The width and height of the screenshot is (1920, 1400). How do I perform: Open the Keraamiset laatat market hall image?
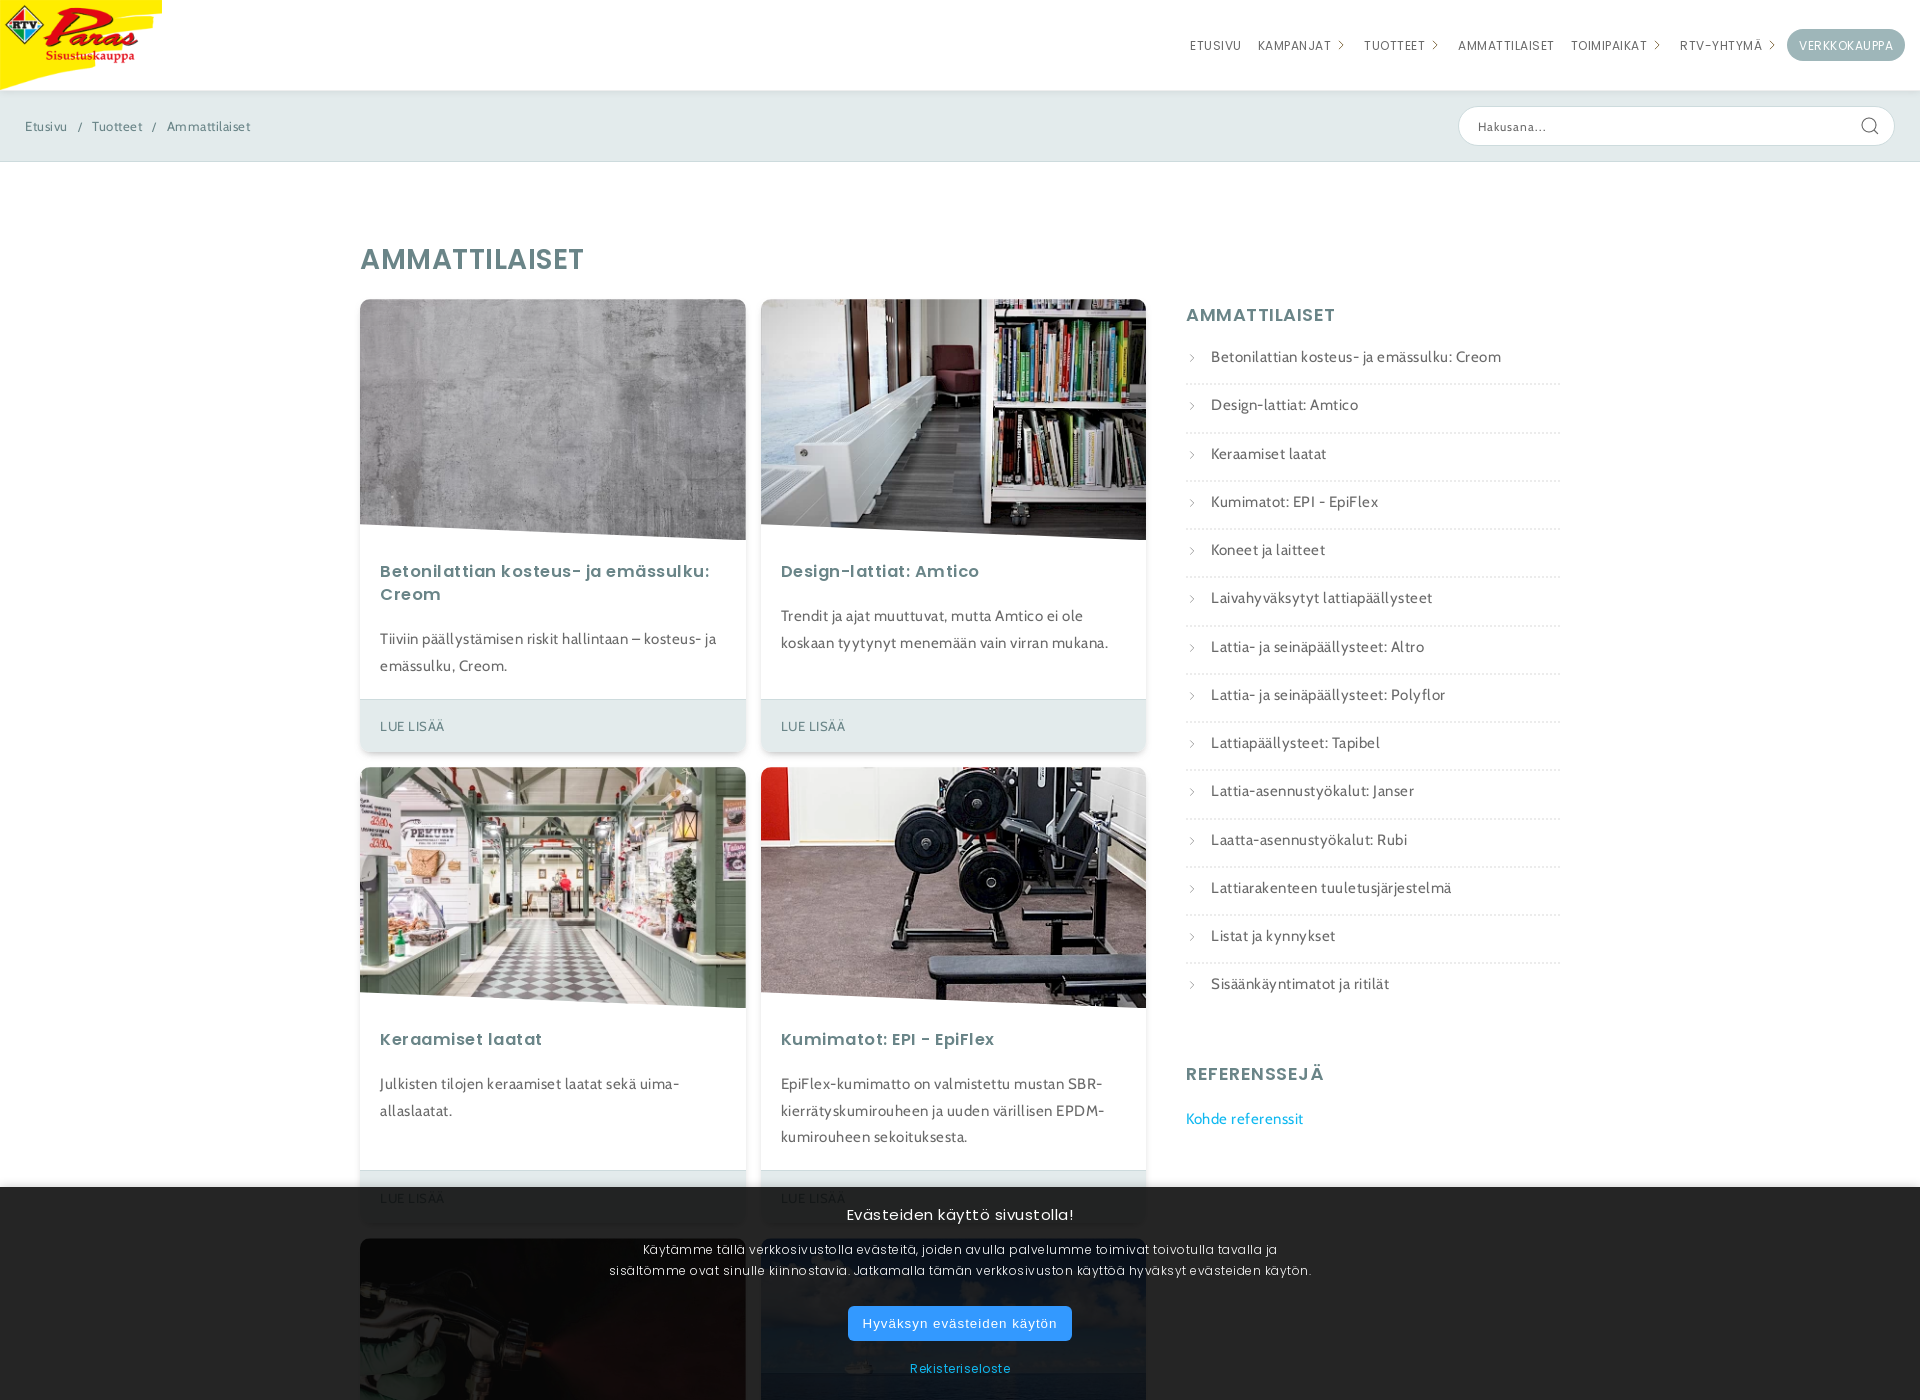[x=552, y=887]
